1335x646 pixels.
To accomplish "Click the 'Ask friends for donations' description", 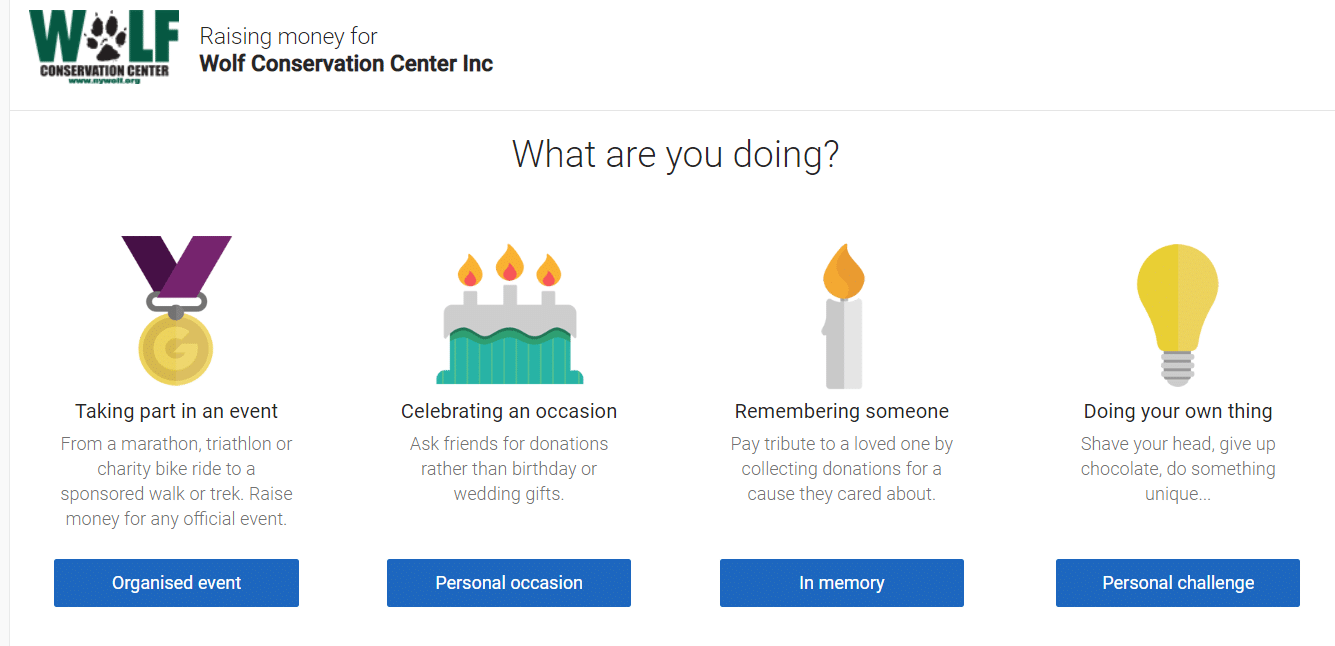I will pos(509,468).
